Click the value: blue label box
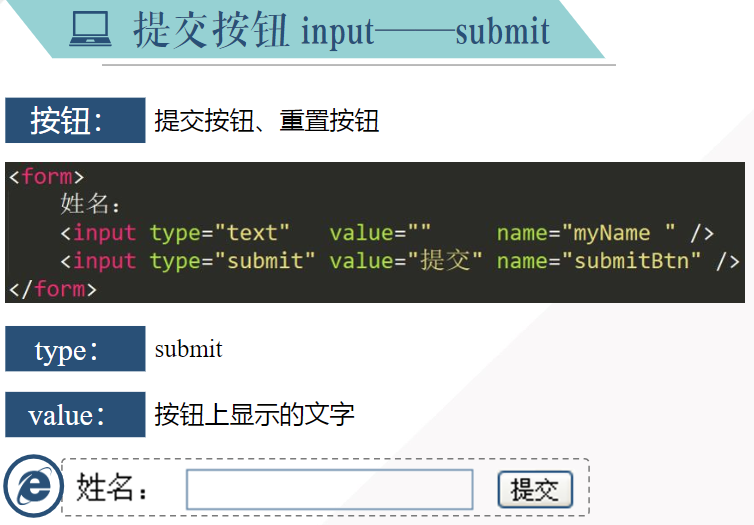This screenshot has height=525, width=754. [x=75, y=414]
